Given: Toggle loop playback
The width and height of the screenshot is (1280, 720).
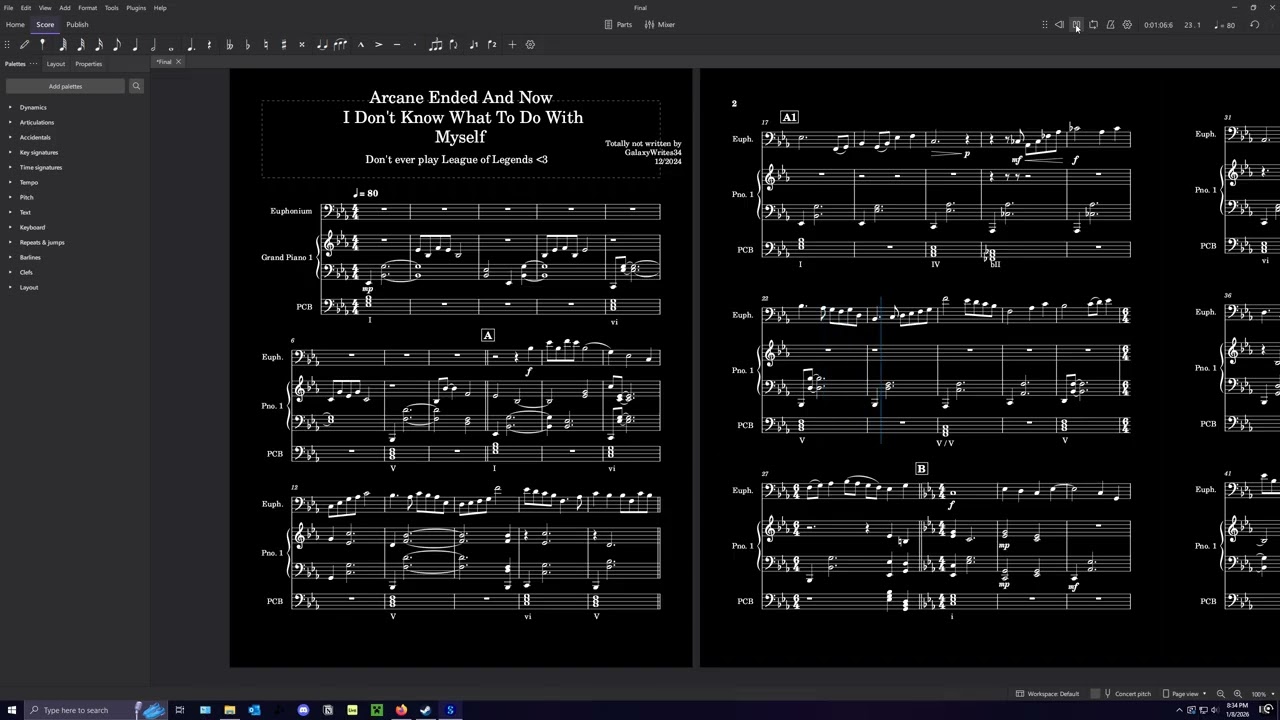Looking at the screenshot, I should pyautogui.click(x=1093, y=25).
